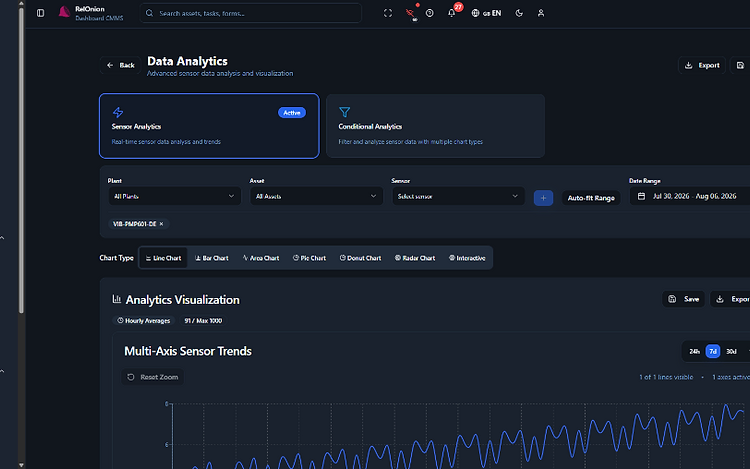Click Hourly Averages badge
This screenshot has height=469, width=750.
pos(143,321)
